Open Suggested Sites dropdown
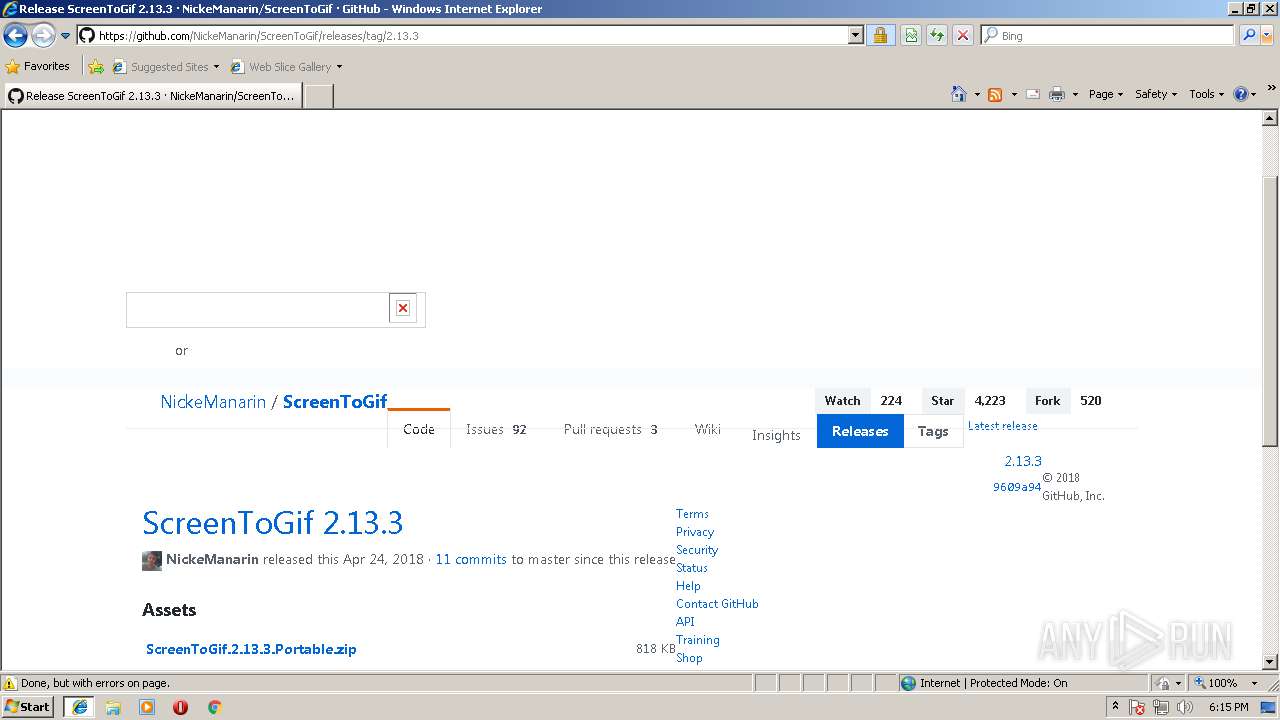 point(165,67)
